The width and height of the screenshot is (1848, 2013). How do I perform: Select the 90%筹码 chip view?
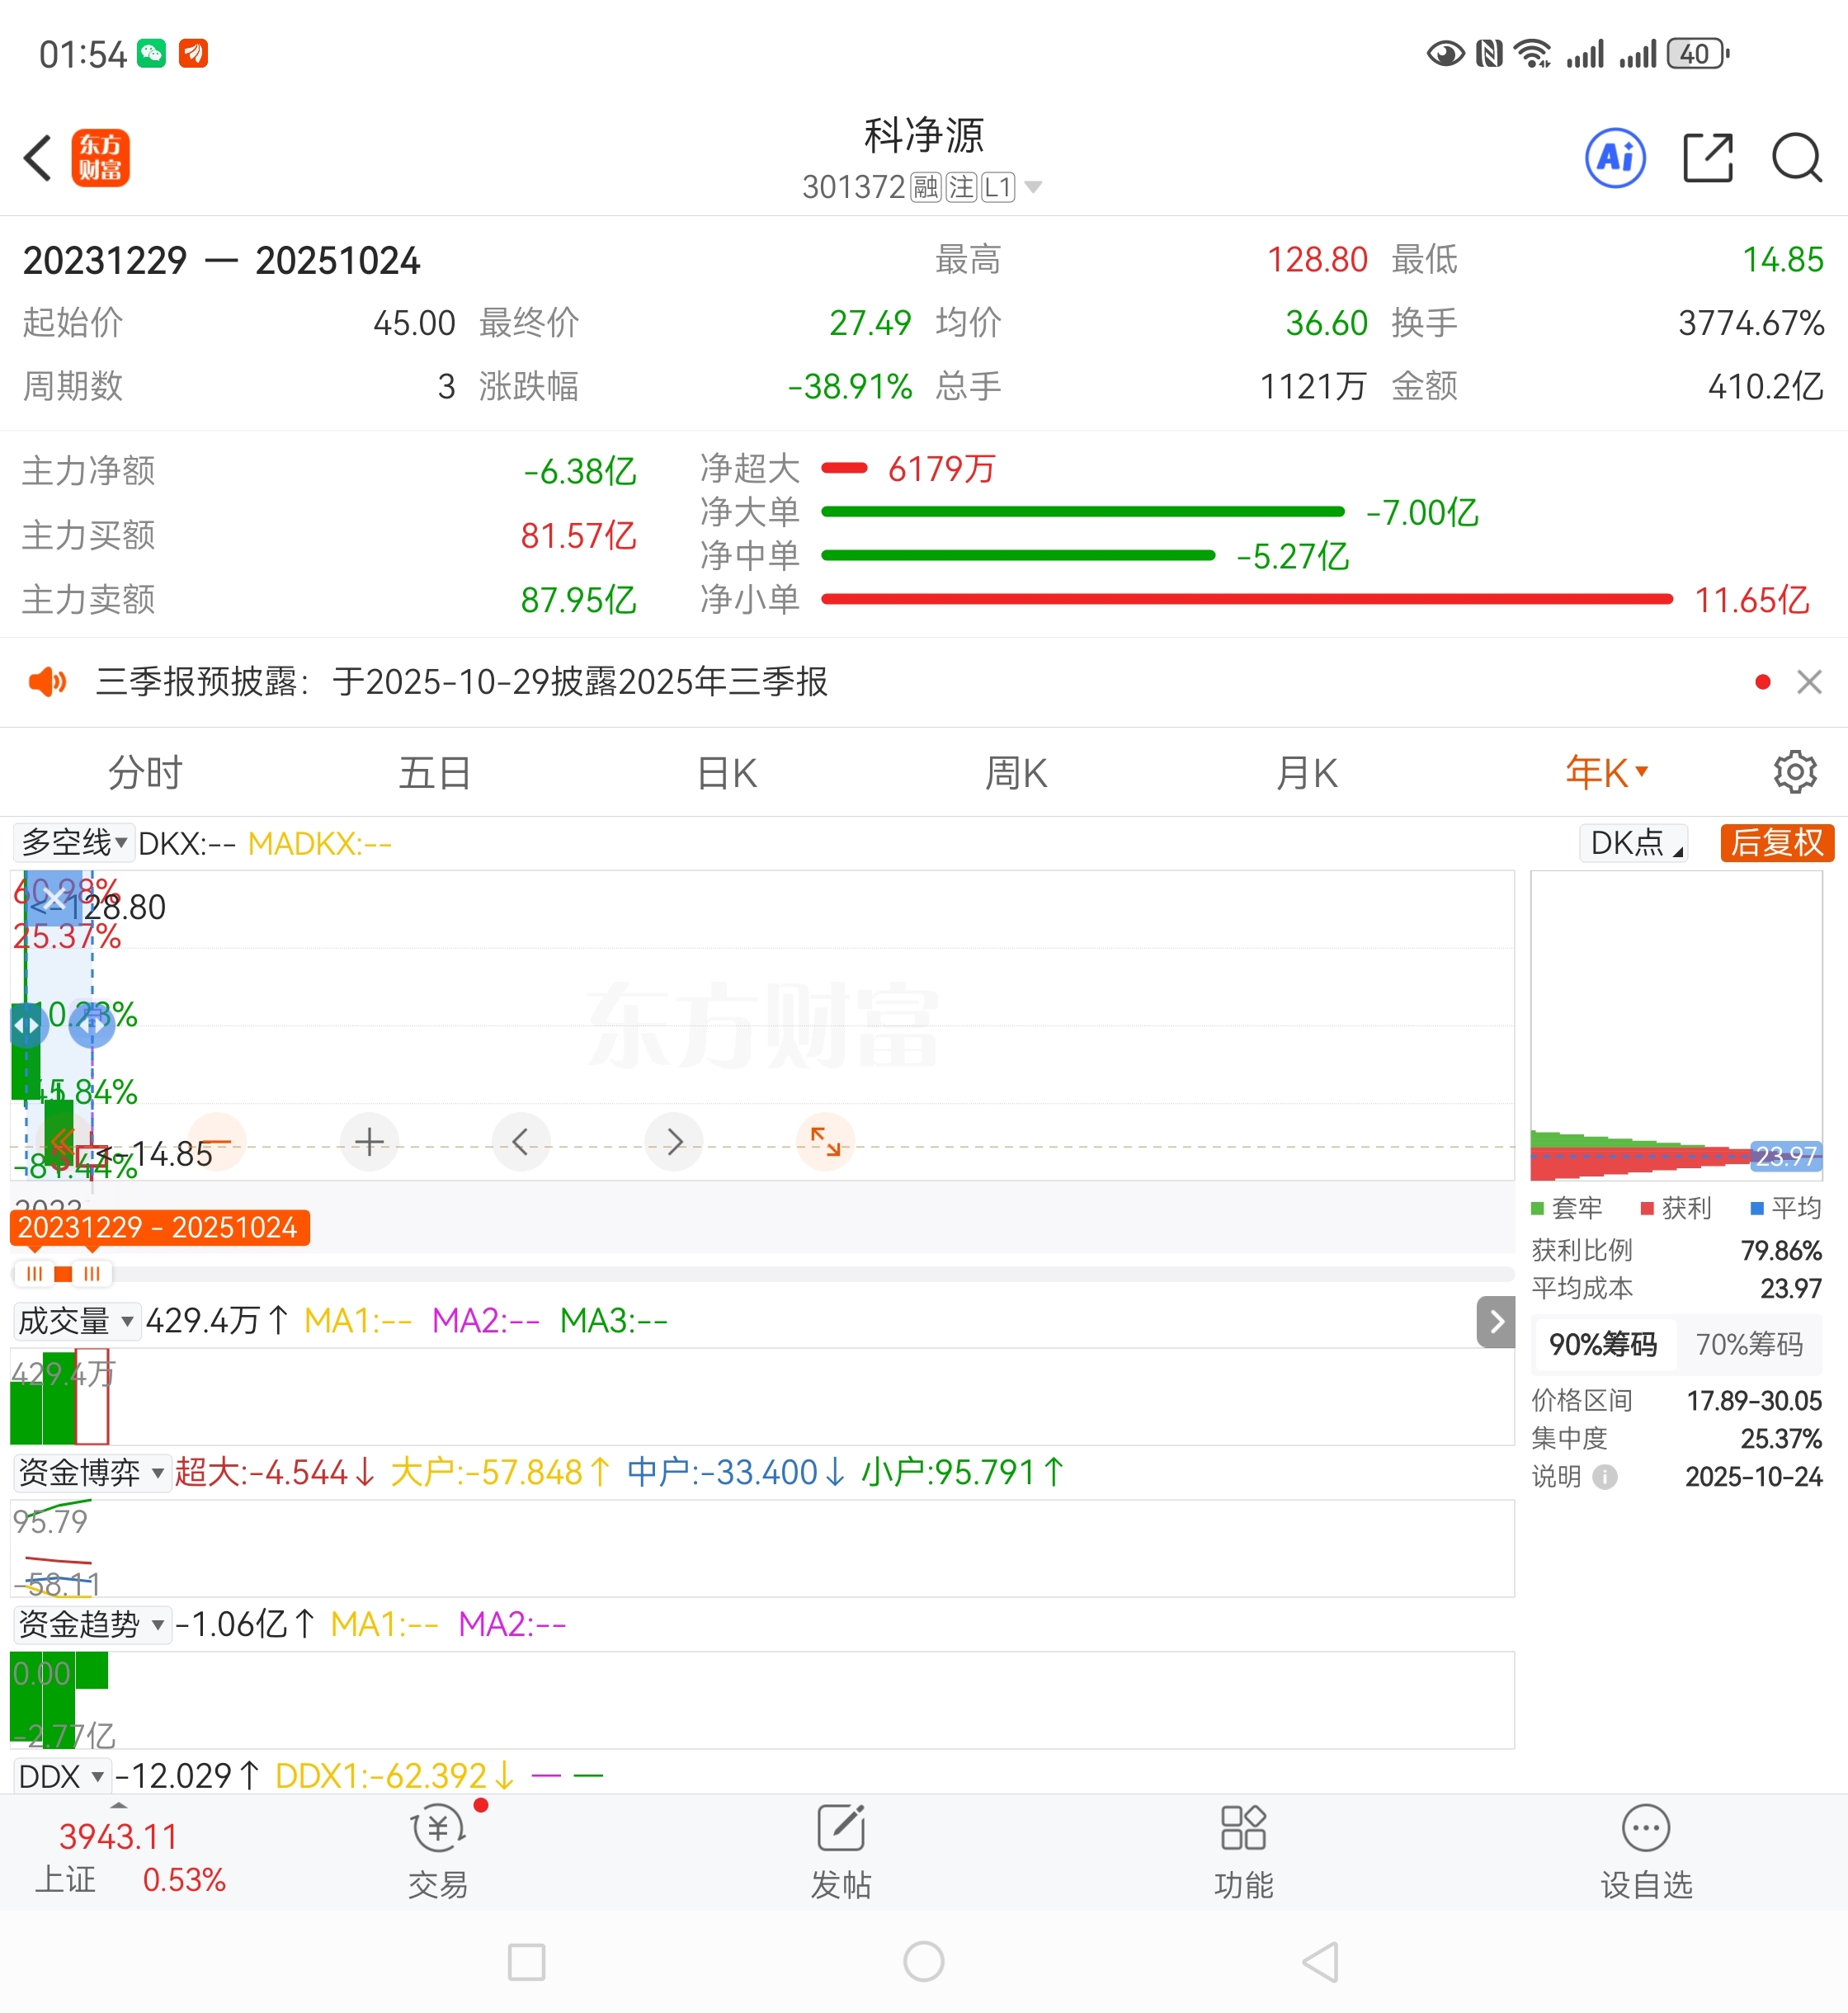point(1602,1344)
